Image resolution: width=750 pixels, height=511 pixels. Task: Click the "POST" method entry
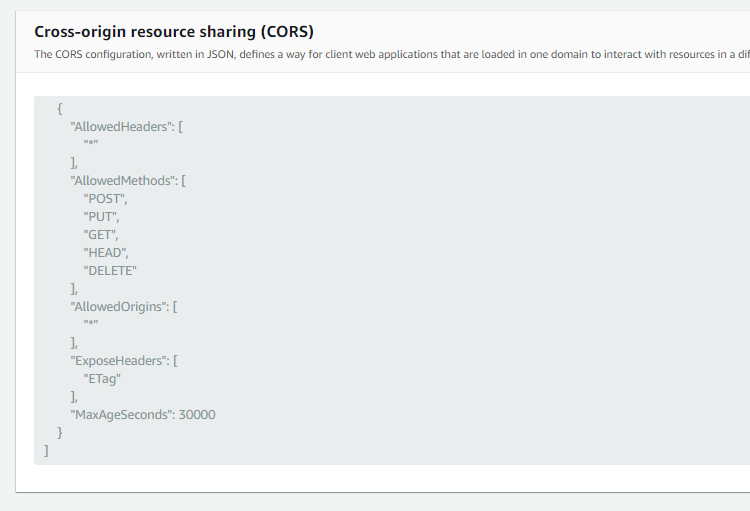pos(105,199)
